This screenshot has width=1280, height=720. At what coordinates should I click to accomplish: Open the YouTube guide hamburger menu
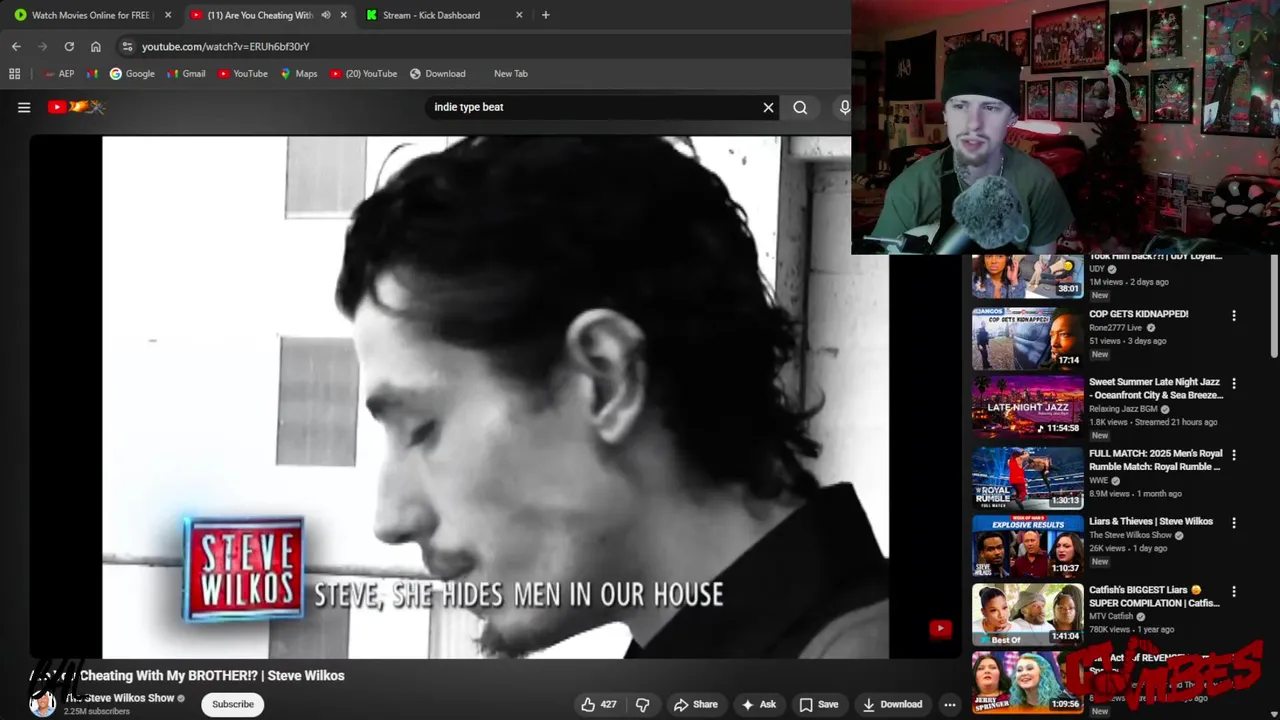pyautogui.click(x=24, y=107)
